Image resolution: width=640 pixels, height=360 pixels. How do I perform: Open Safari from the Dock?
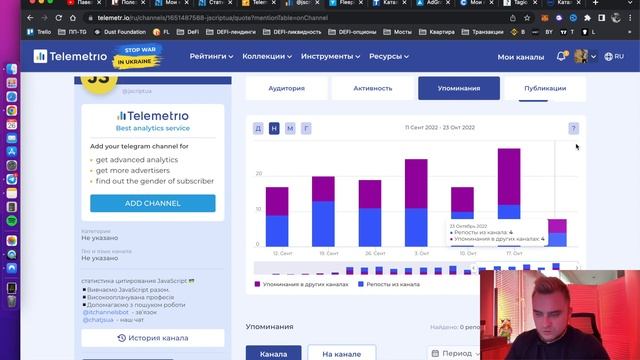click(x=12, y=97)
